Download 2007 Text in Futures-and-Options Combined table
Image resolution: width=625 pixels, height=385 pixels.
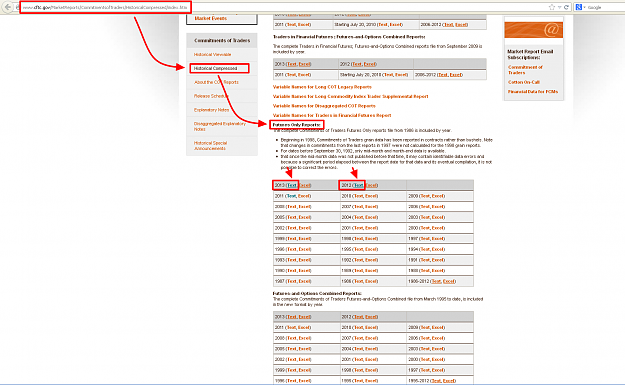[358, 338]
